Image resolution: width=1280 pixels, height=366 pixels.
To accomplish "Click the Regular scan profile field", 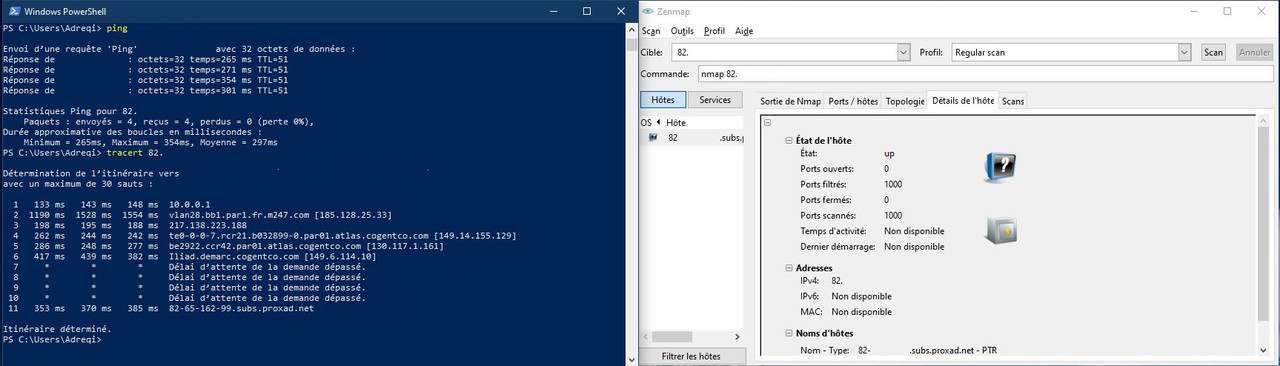I will (1064, 52).
